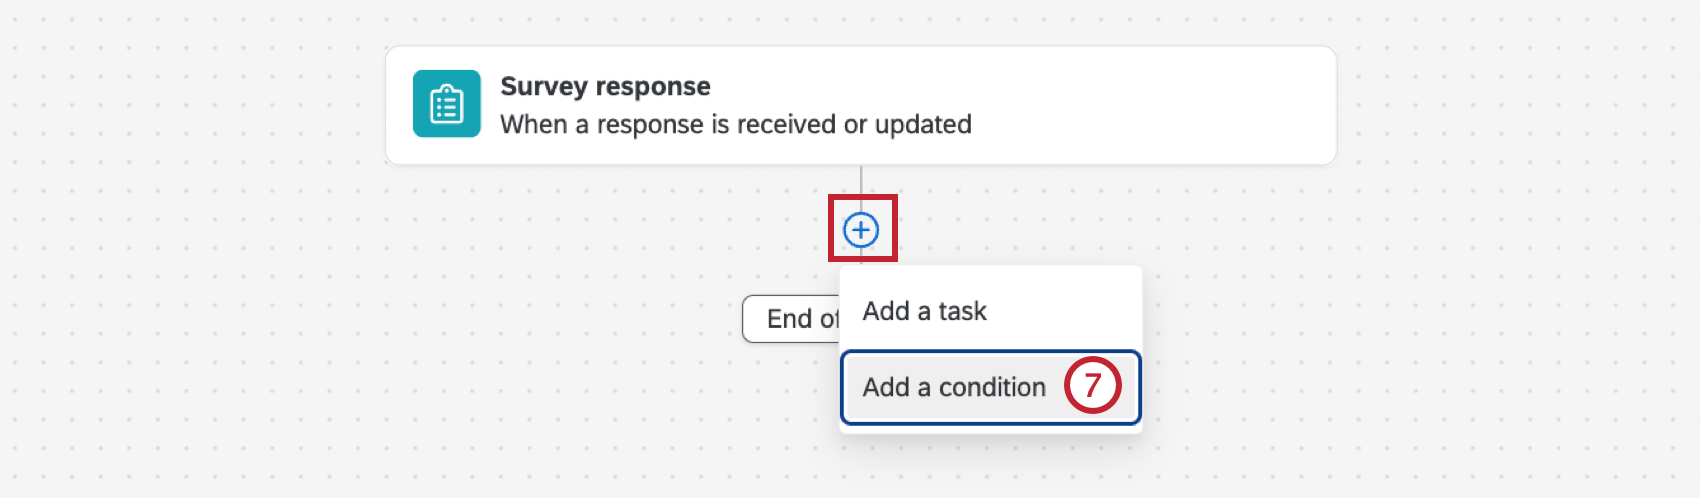Click the blue plus circle icon
This screenshot has width=1700, height=498.
[861, 230]
